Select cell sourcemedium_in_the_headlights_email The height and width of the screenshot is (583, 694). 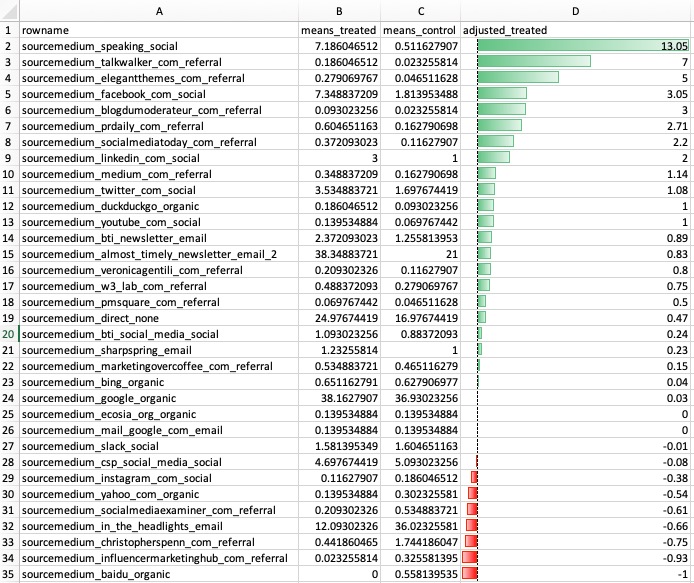click(x=159, y=526)
